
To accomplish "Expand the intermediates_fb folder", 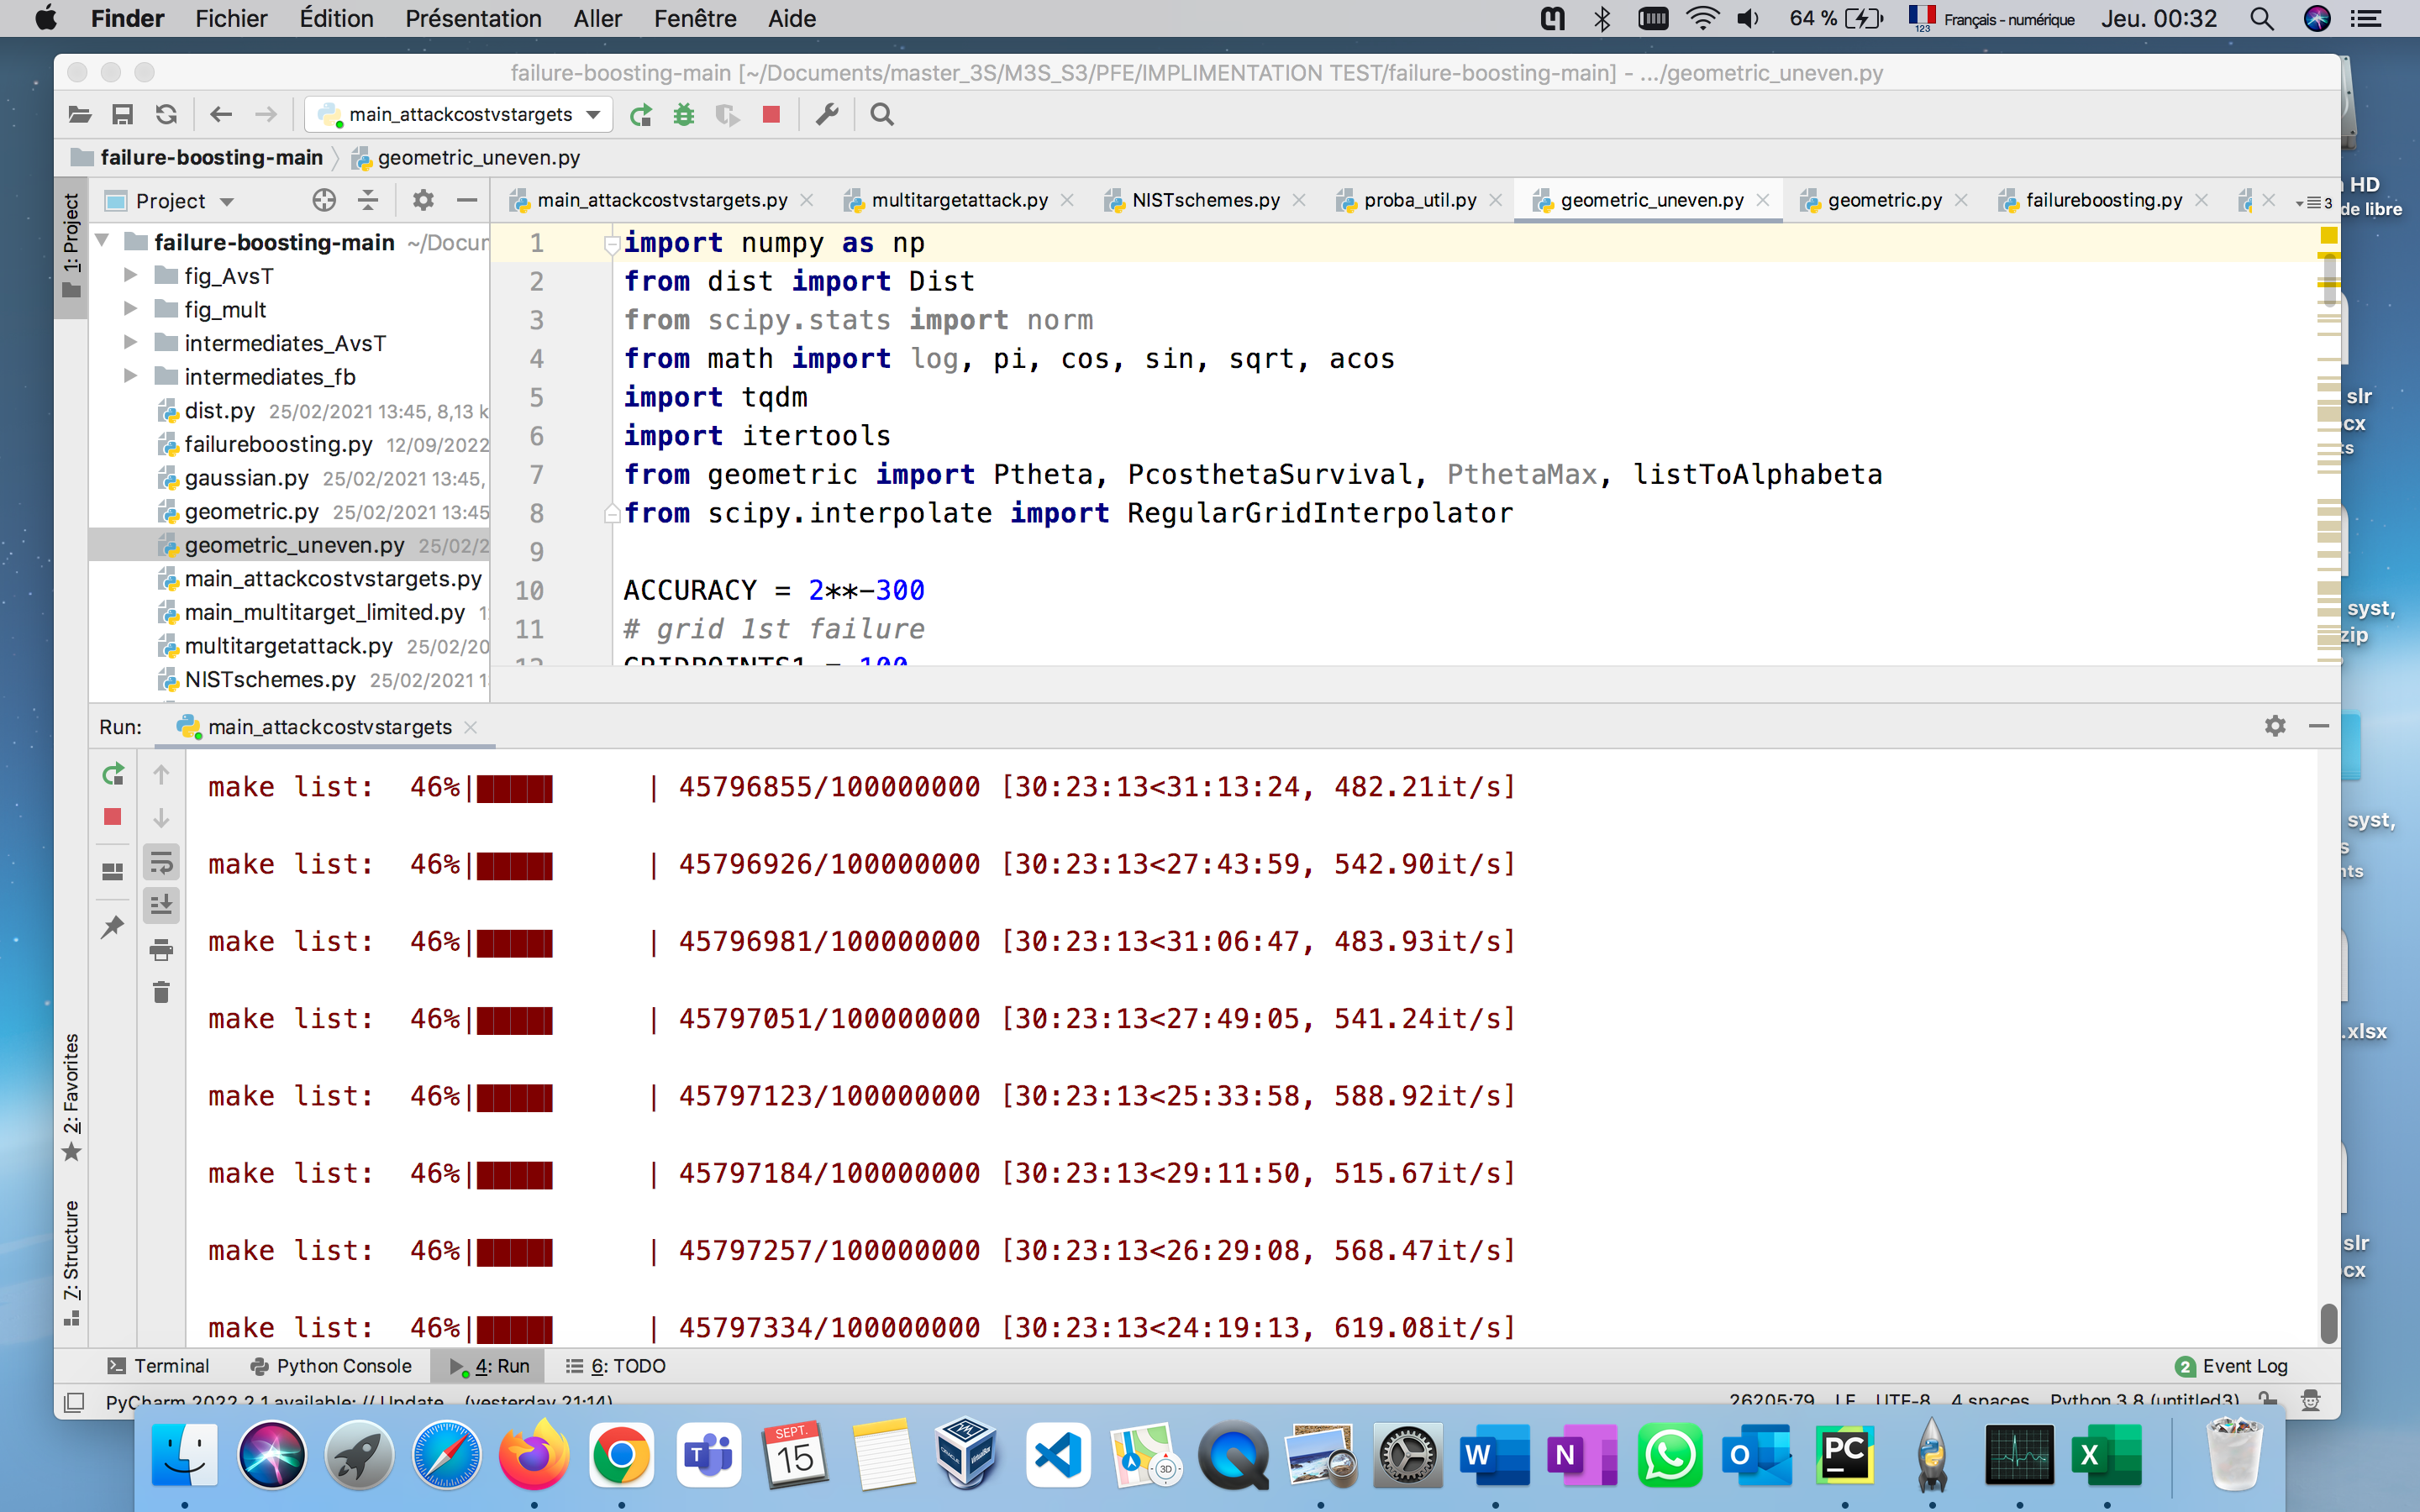I will coord(130,377).
